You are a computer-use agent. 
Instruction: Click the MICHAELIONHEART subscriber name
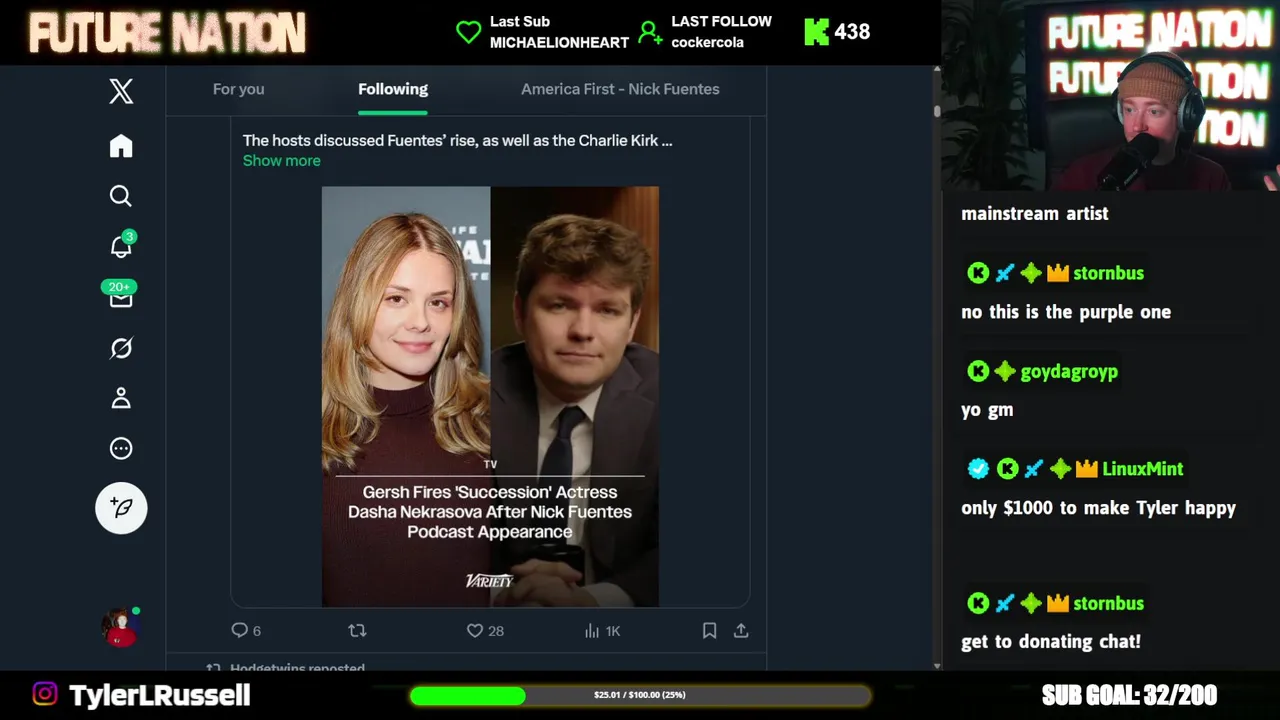coord(559,42)
